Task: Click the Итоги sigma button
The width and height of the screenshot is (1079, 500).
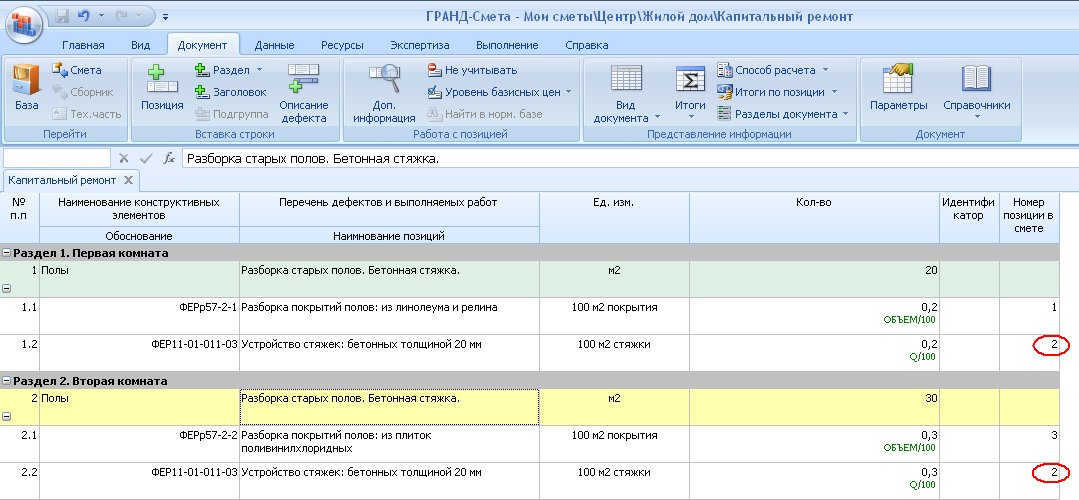Action: pos(690,89)
